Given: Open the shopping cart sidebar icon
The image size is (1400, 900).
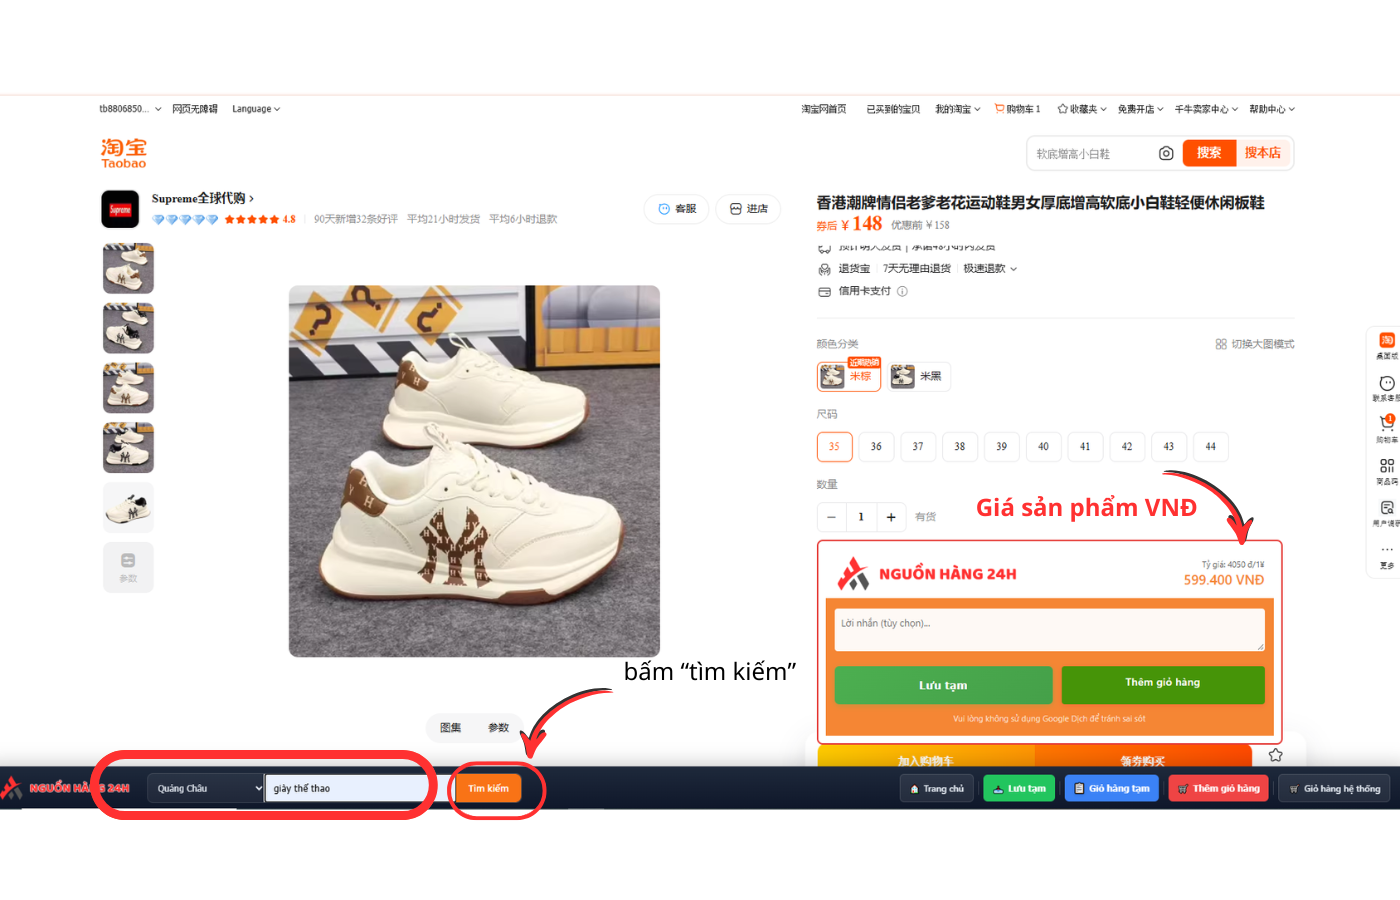Looking at the screenshot, I should coord(1386,424).
